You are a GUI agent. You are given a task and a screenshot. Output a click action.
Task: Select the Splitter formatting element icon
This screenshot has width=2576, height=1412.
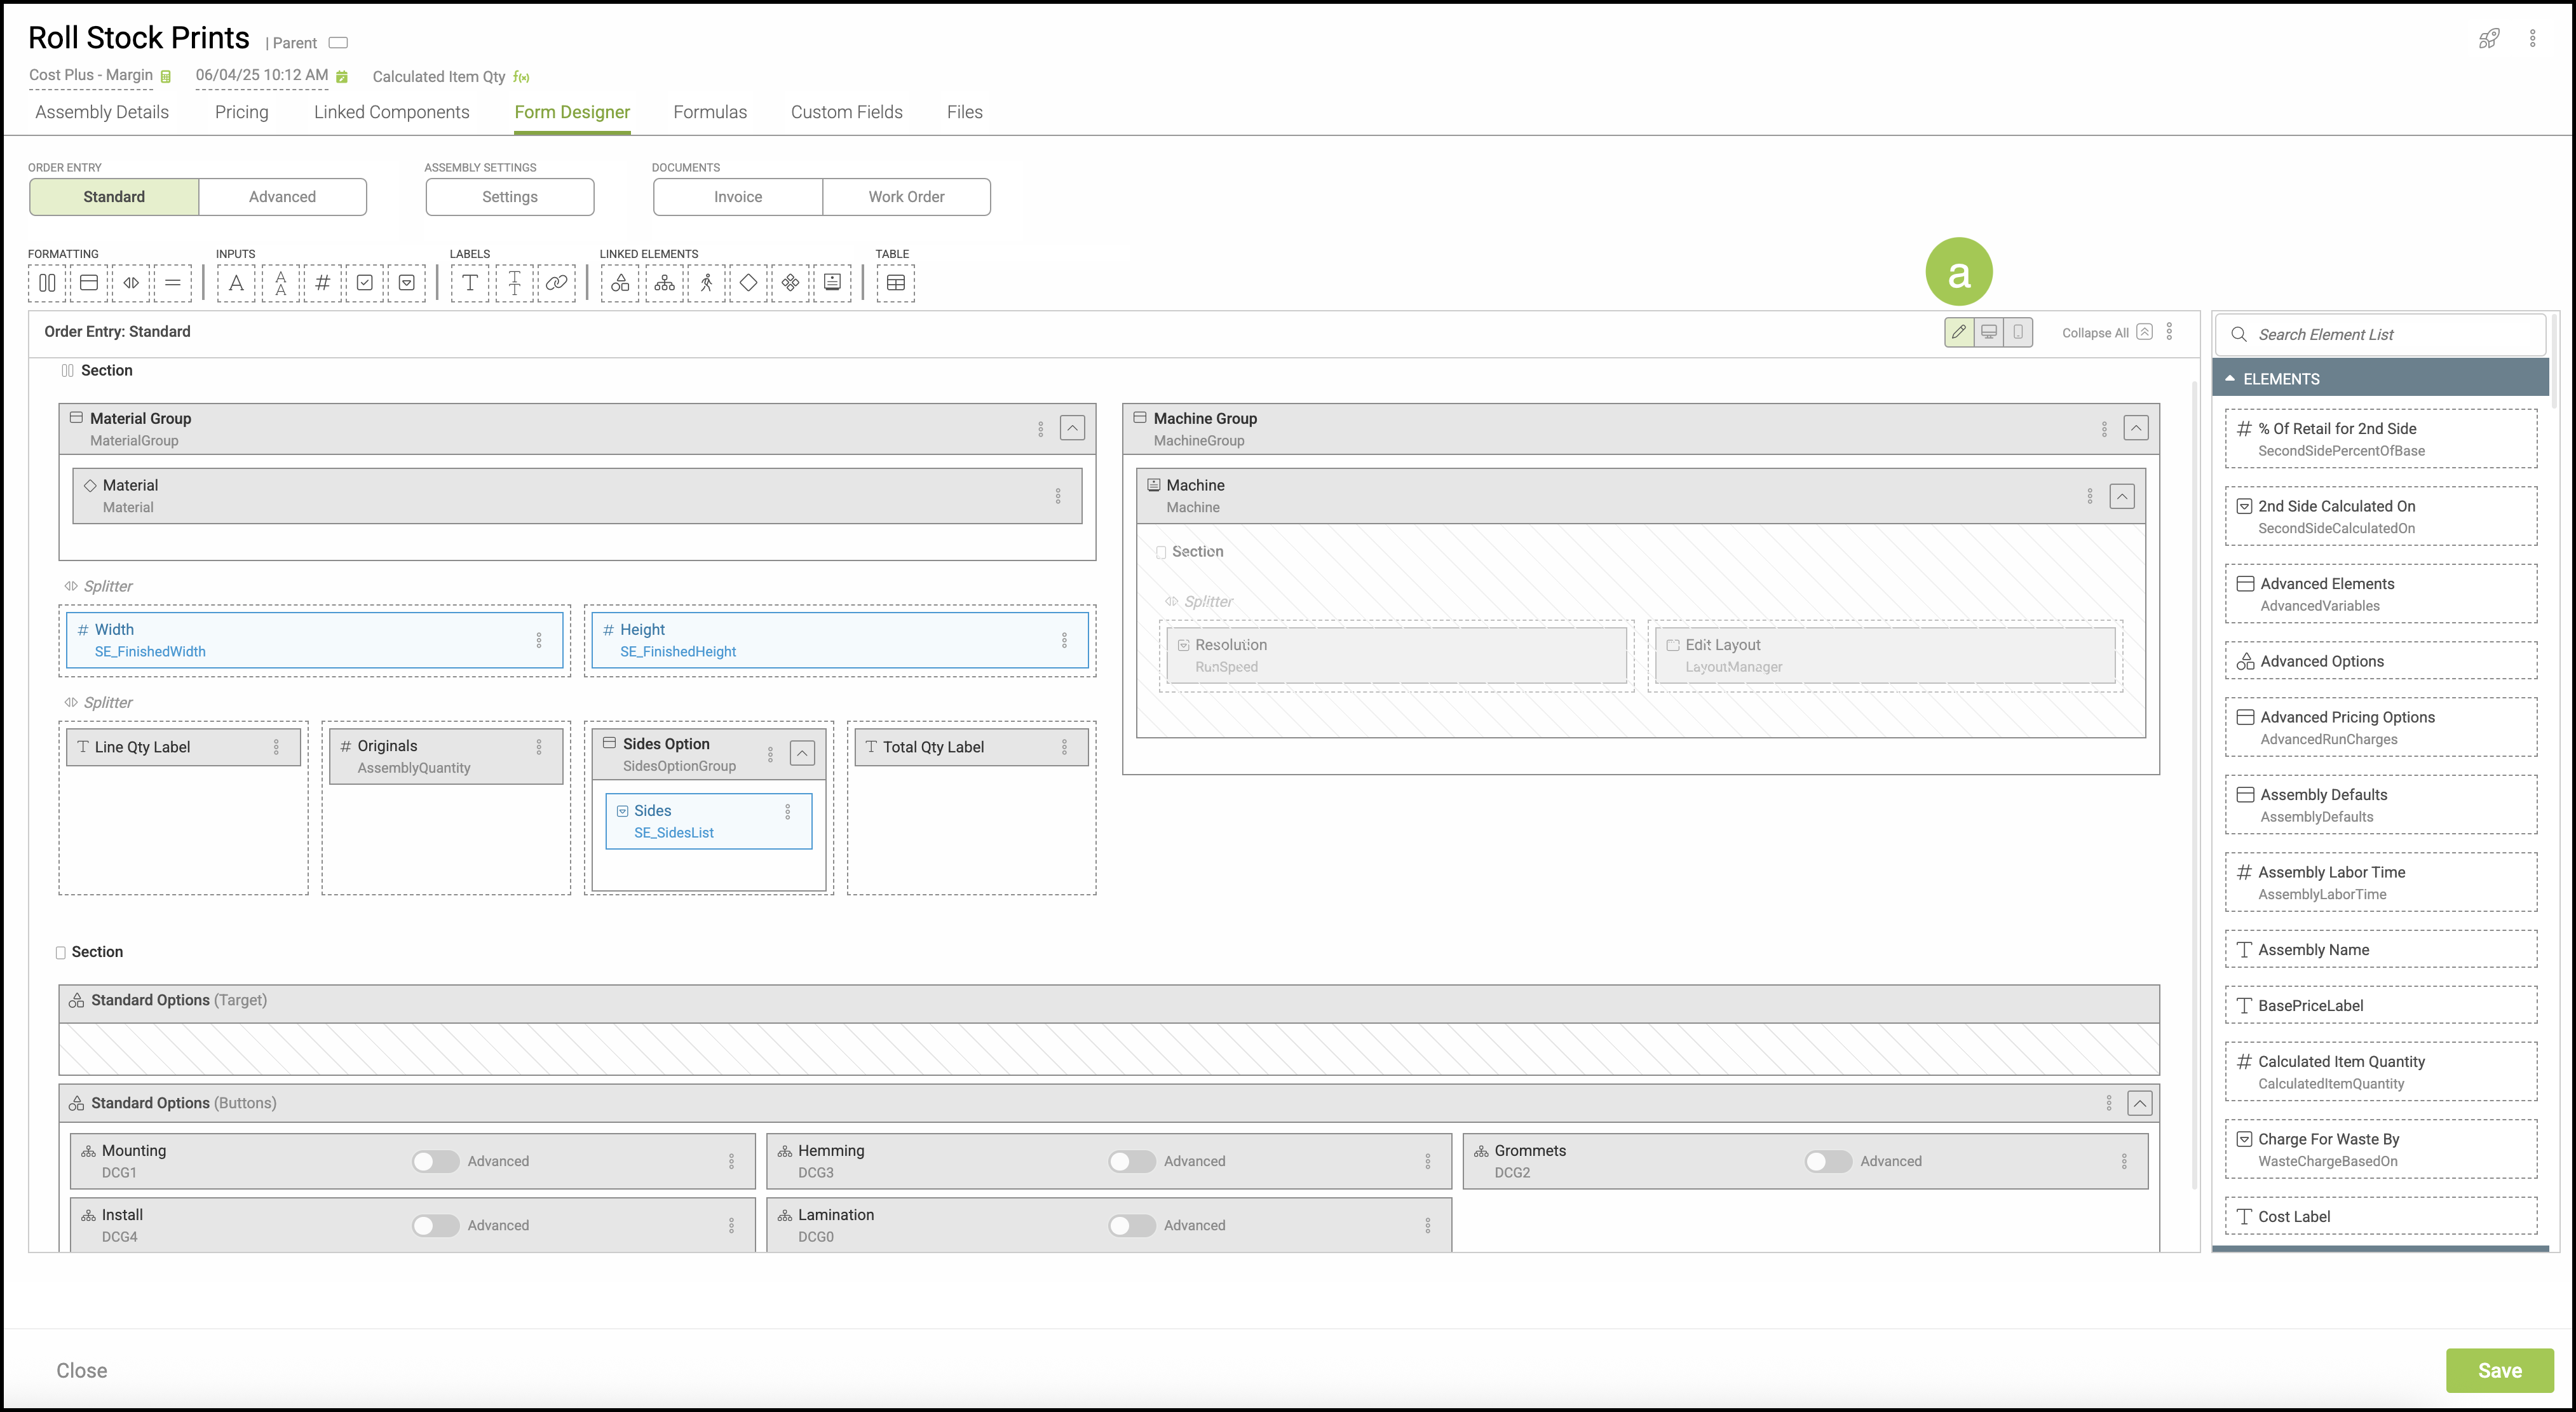pyautogui.click(x=131, y=283)
